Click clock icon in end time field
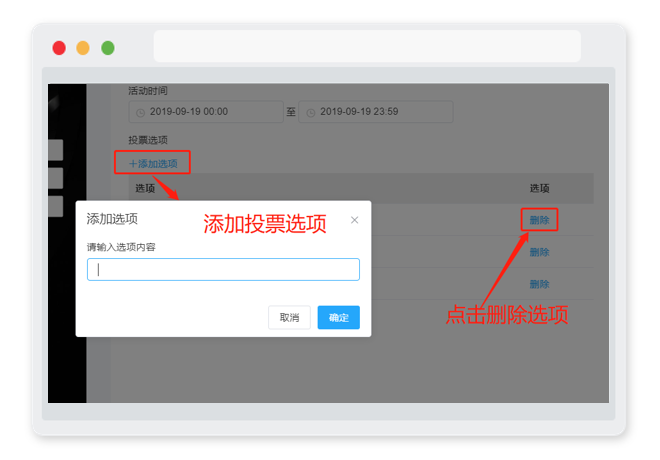Screen dimensions: 660x460 point(311,112)
